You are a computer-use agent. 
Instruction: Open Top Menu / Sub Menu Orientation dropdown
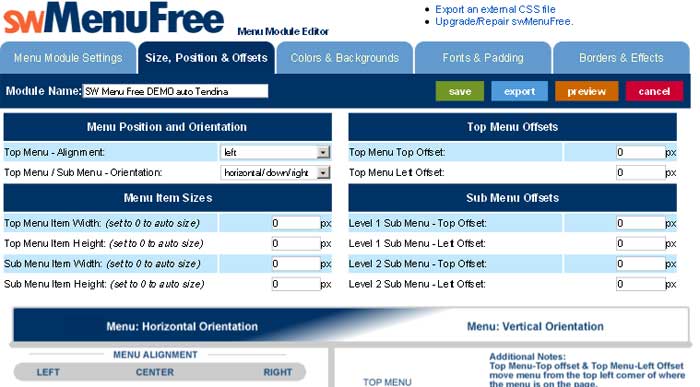point(275,172)
